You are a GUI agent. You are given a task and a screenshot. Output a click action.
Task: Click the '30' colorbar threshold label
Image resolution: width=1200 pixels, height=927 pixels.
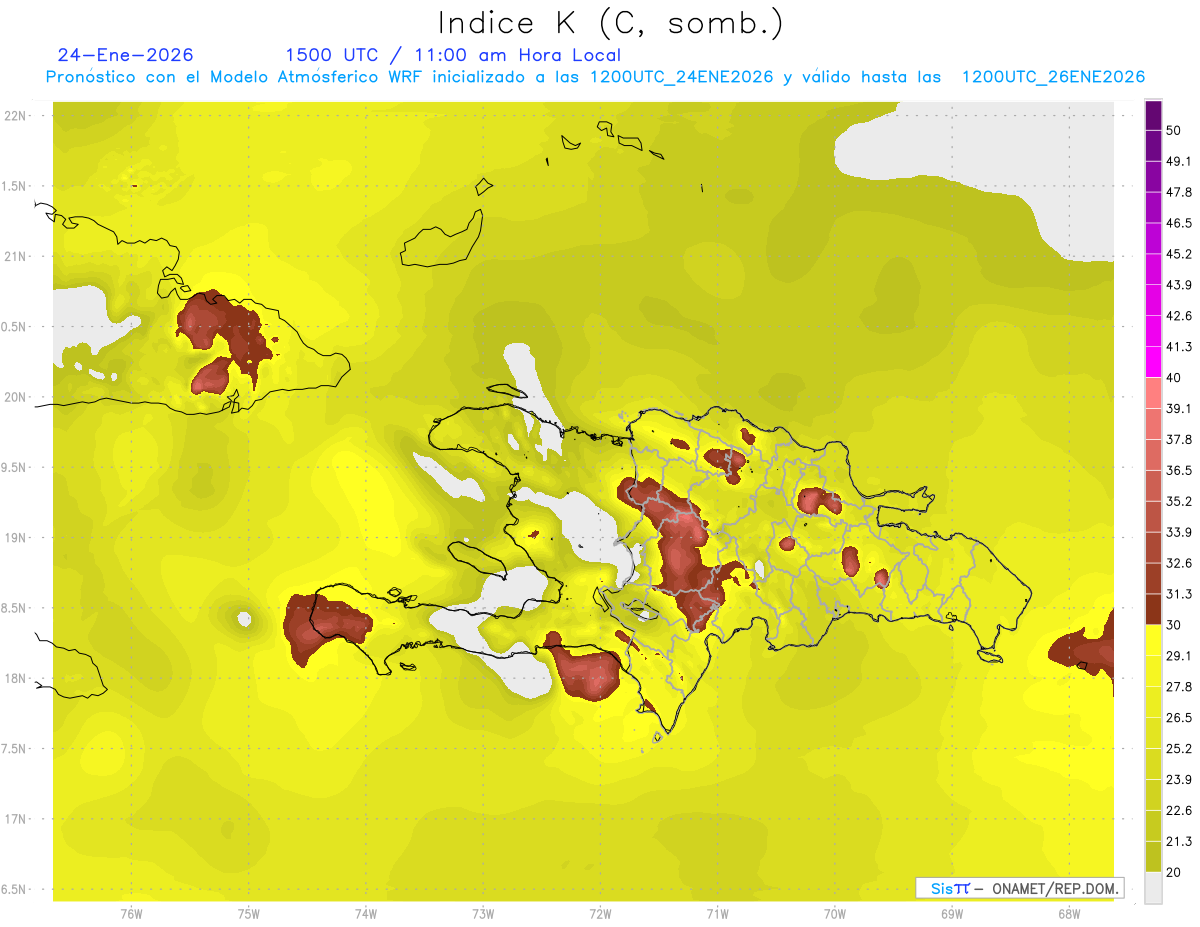1174,625
